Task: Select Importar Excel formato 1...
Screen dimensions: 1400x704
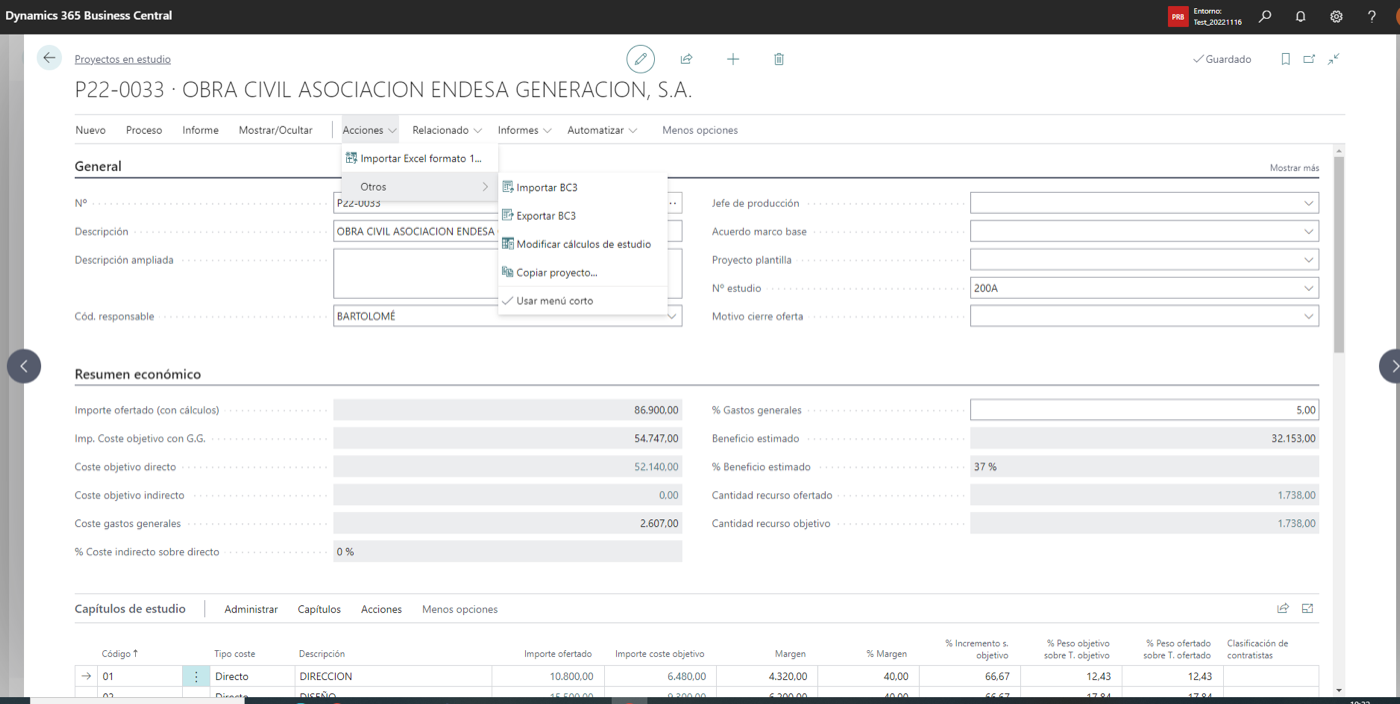Action: (420, 158)
